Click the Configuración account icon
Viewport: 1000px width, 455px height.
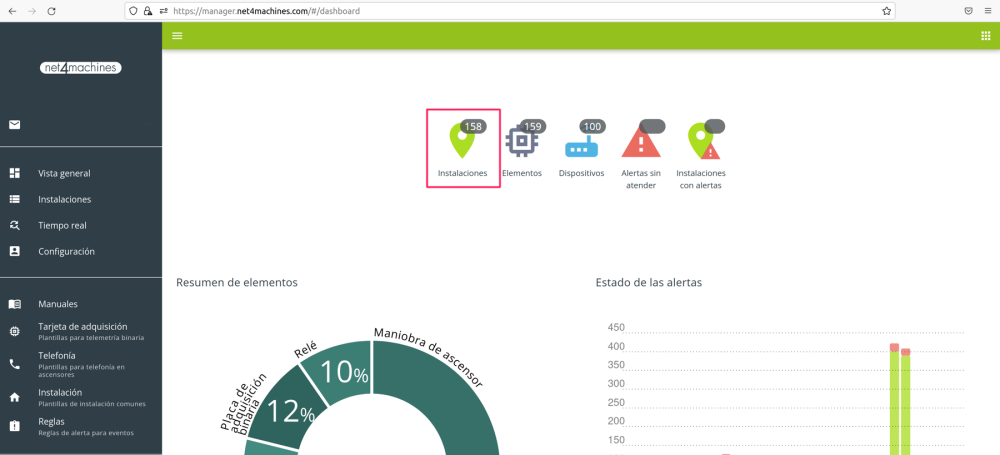pyautogui.click(x=15, y=251)
